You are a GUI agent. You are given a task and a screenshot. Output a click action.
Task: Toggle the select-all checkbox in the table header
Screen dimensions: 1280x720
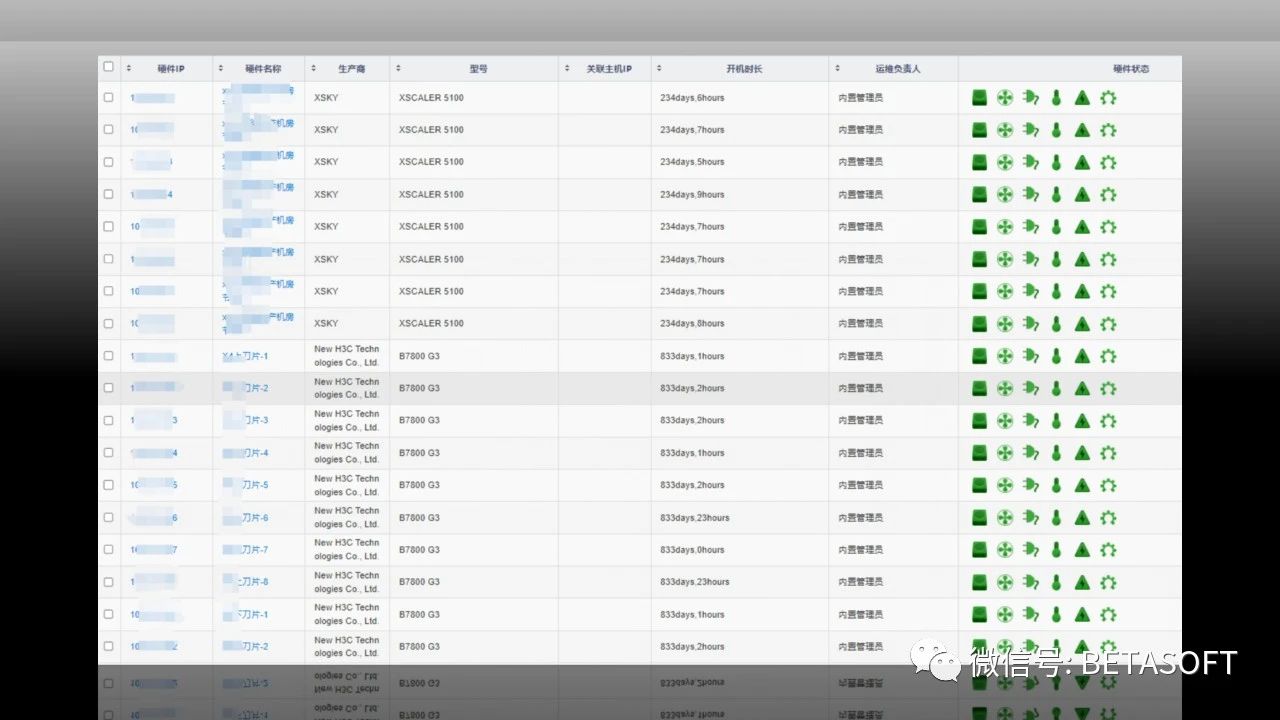tap(108, 67)
